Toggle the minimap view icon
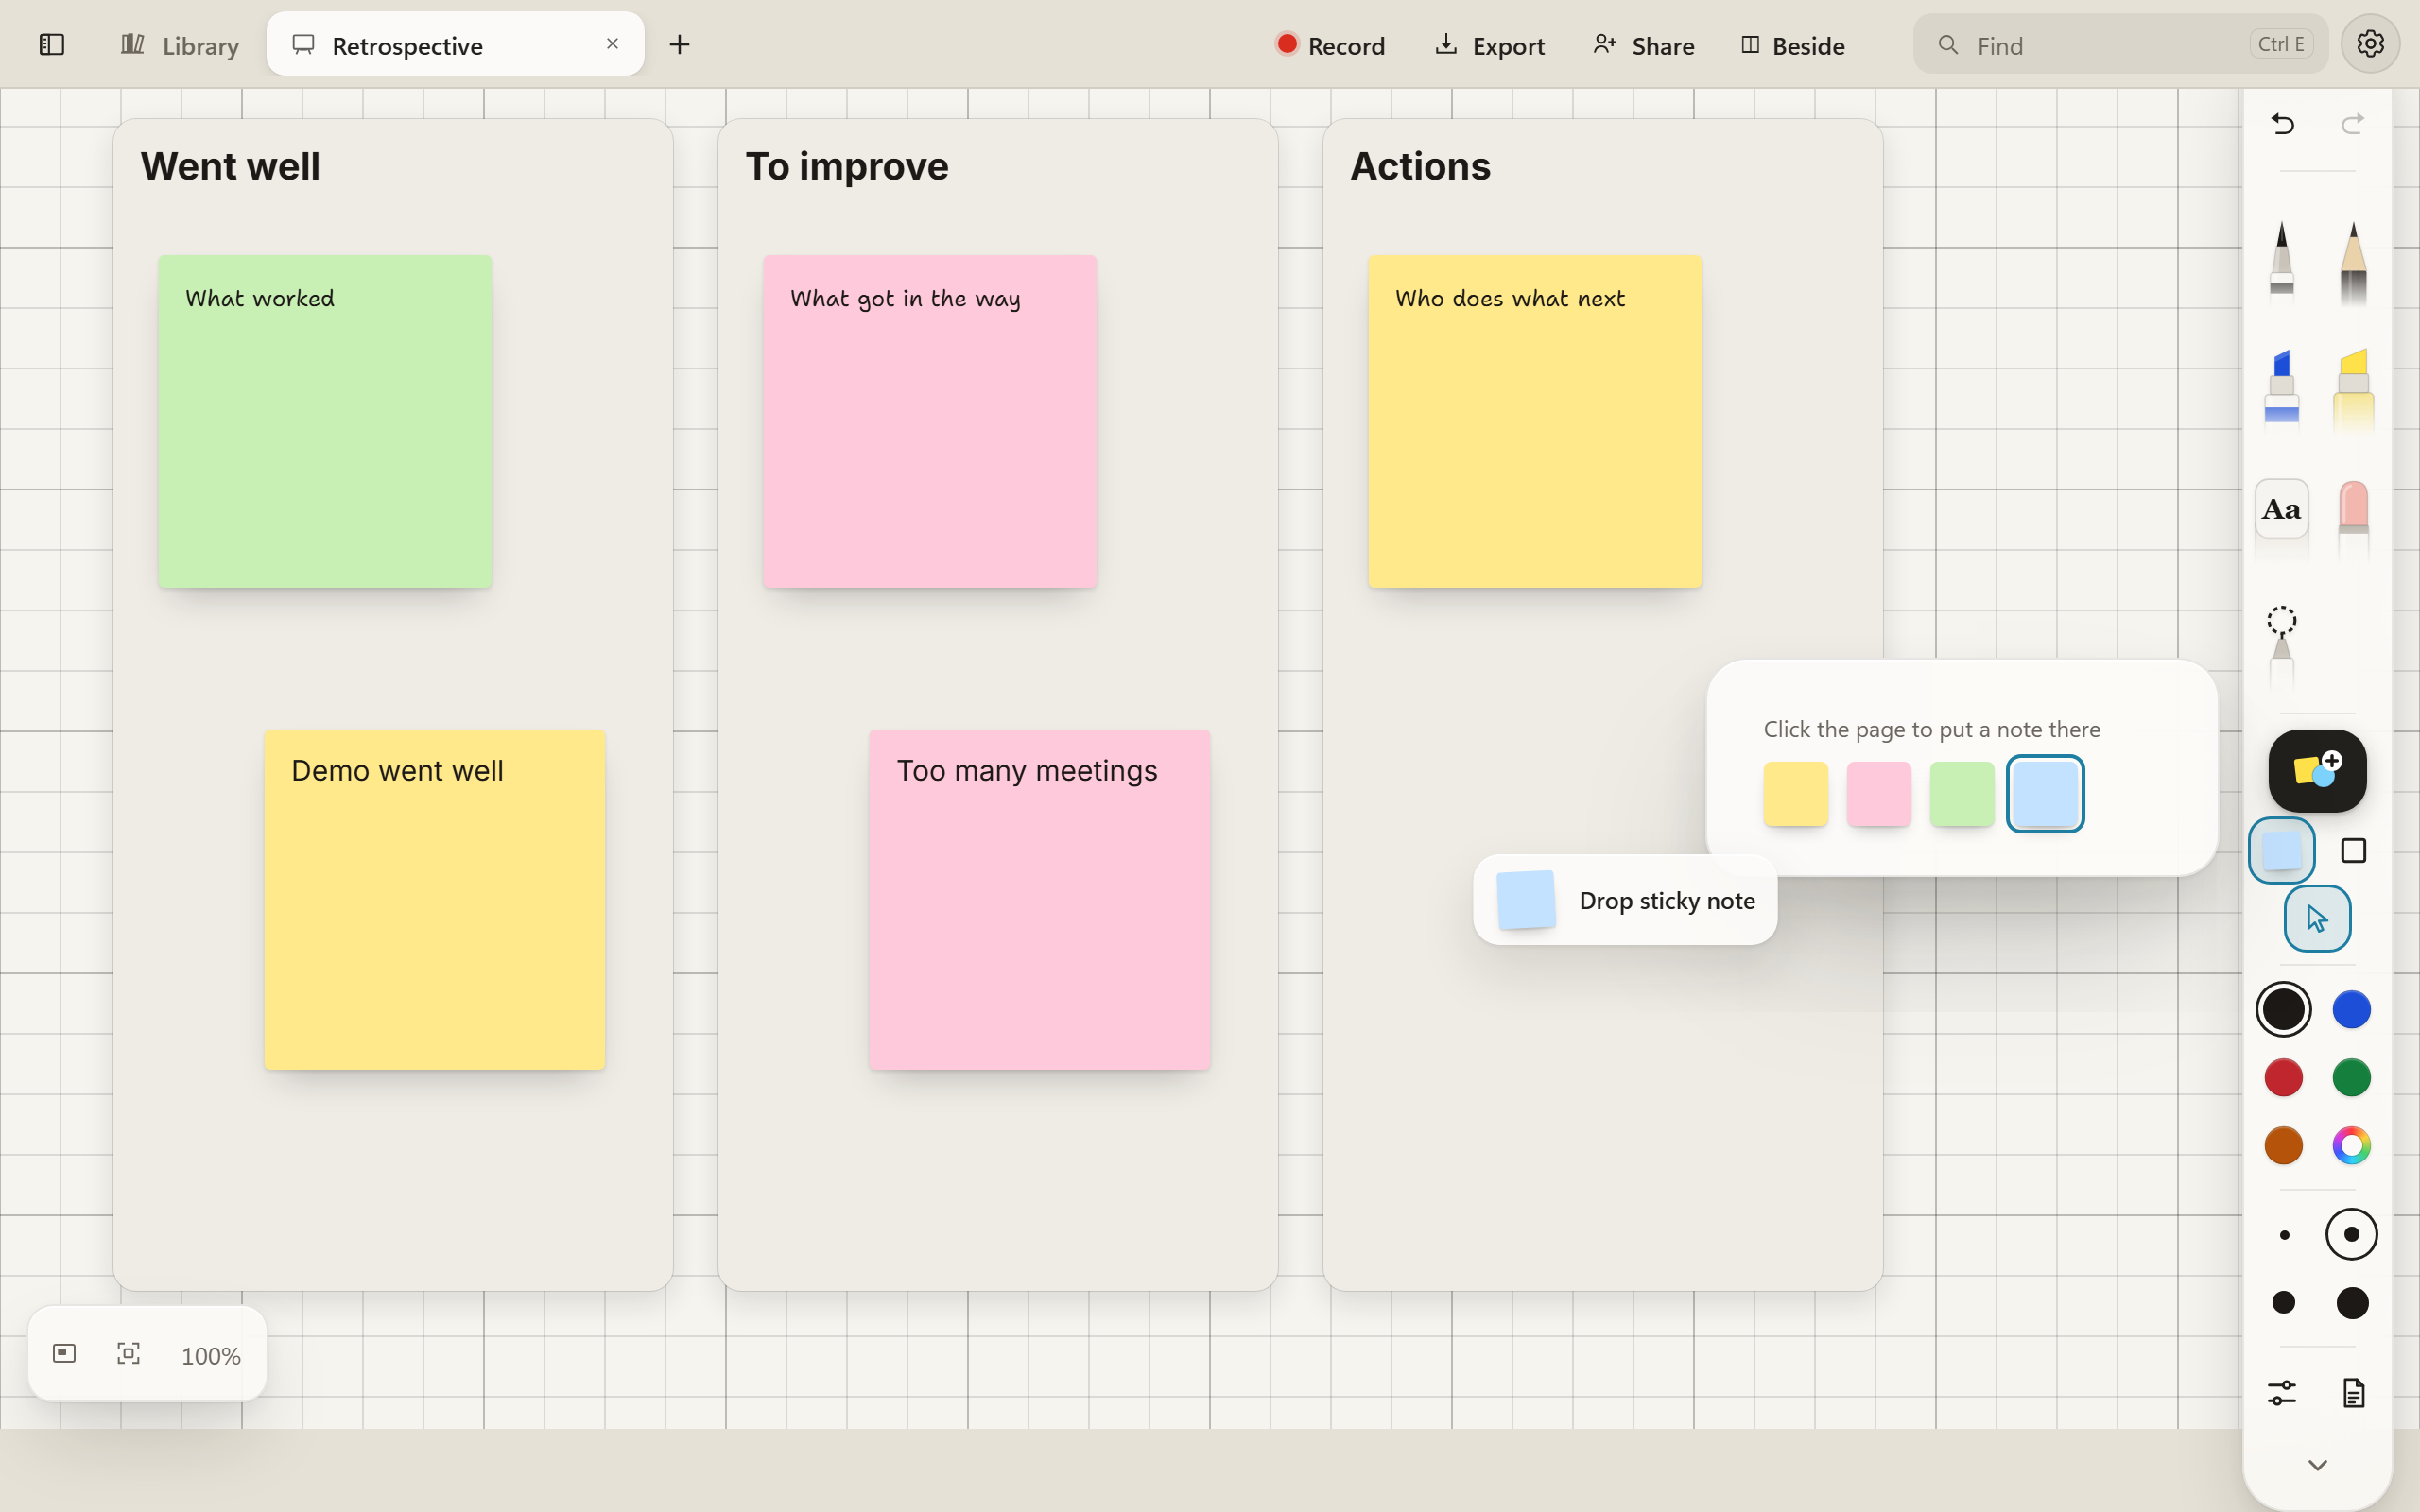 coord(64,1354)
